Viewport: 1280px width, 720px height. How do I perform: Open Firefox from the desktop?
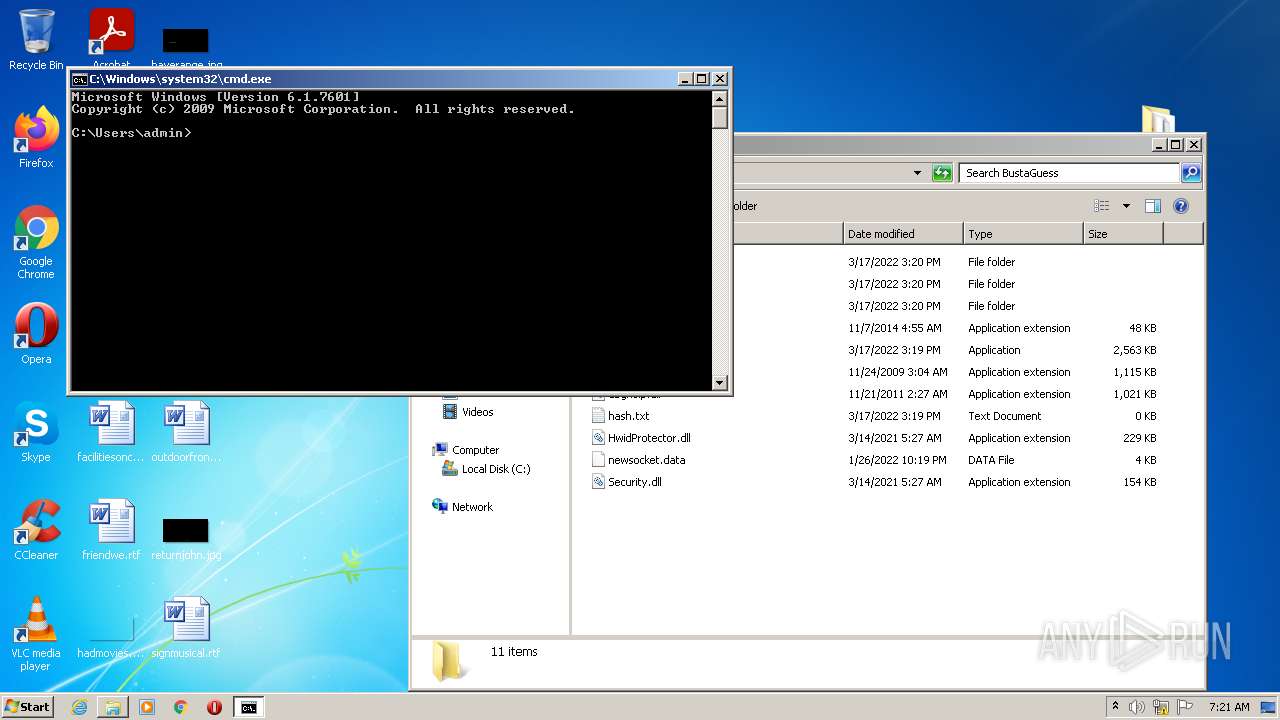click(x=36, y=138)
